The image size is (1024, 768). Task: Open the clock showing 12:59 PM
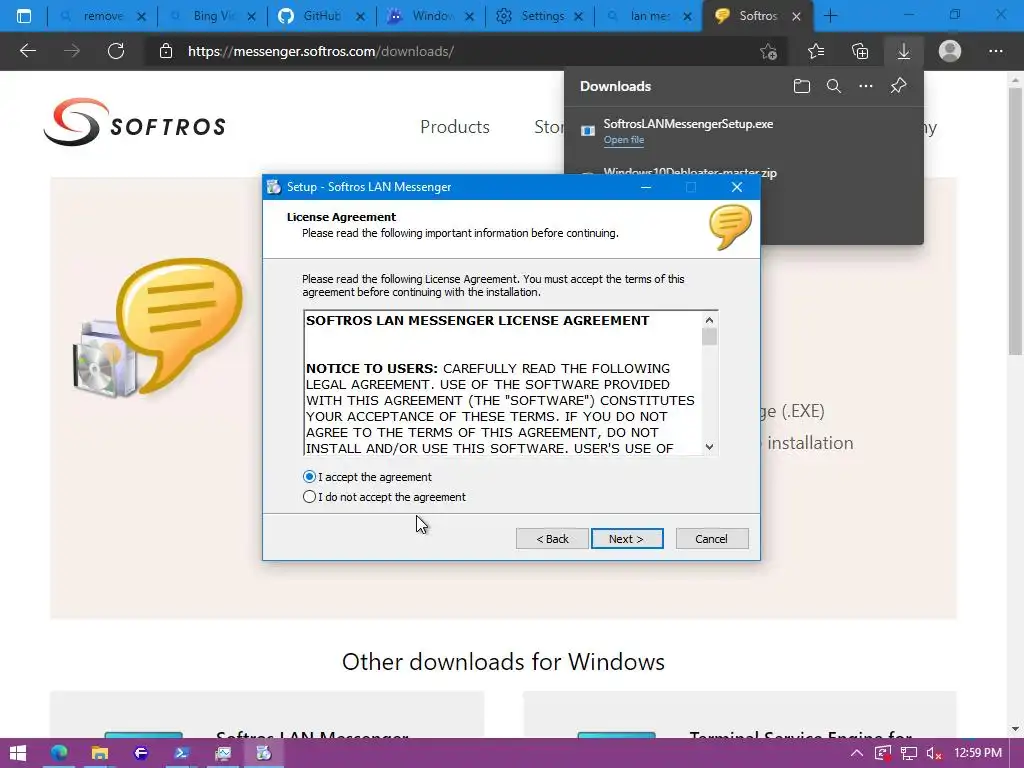tap(978, 753)
